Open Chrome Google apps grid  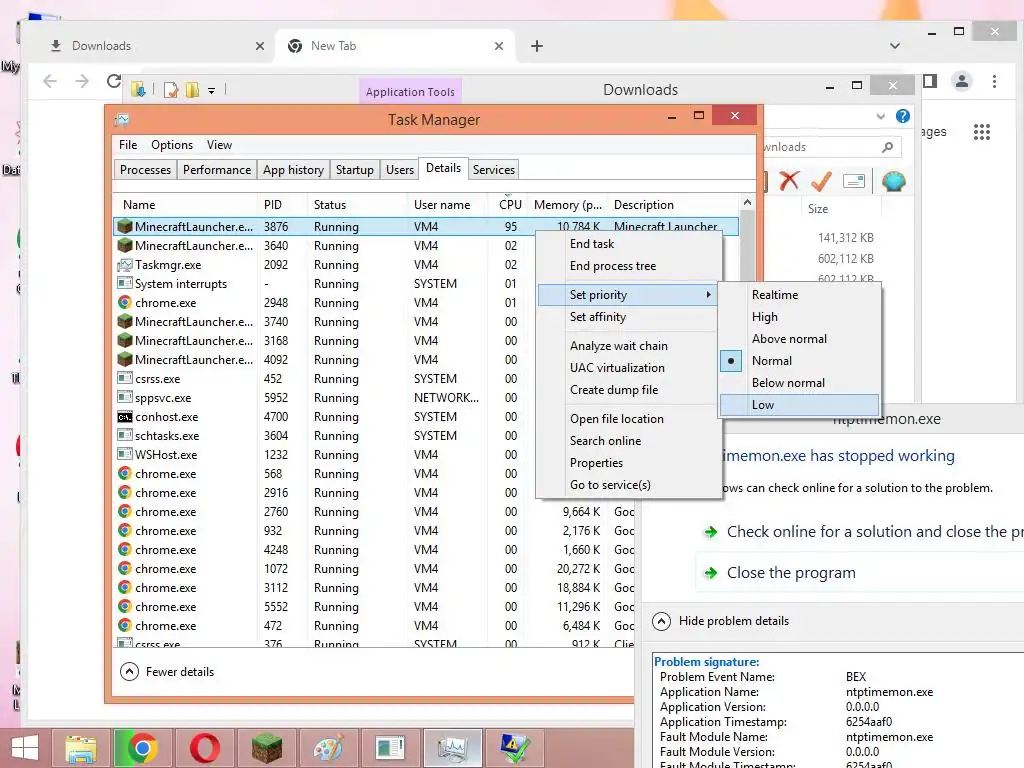(x=982, y=132)
